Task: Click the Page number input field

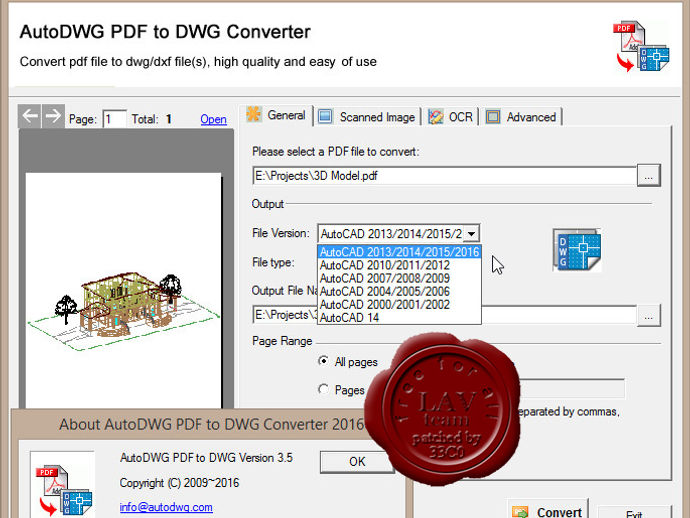Action: click(114, 119)
